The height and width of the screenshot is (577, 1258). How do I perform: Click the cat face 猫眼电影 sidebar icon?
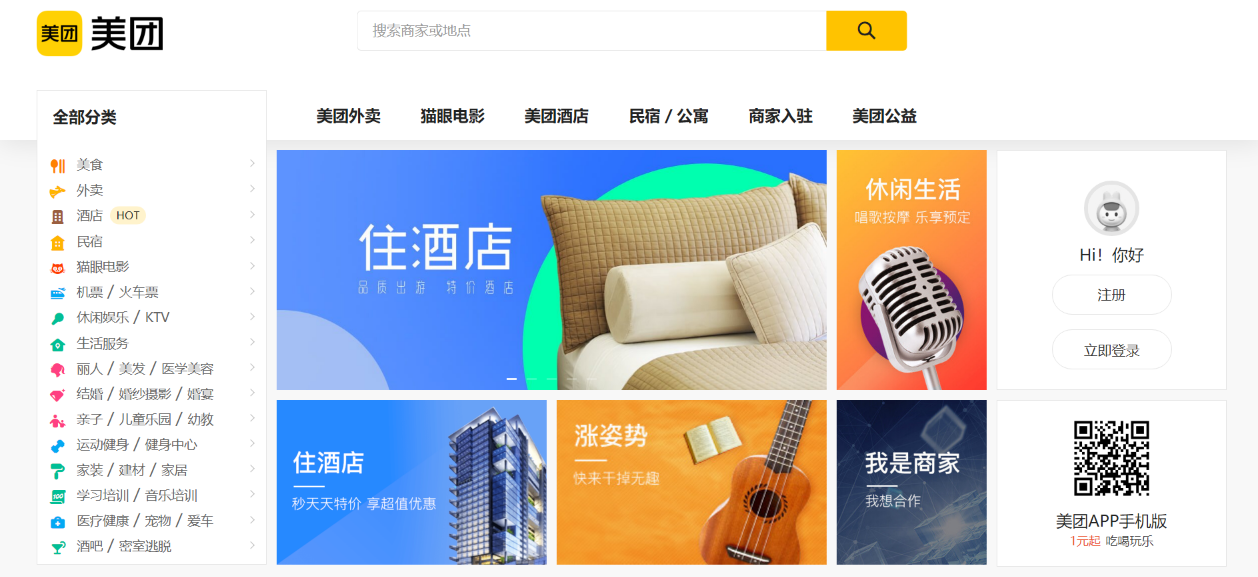pos(57,267)
